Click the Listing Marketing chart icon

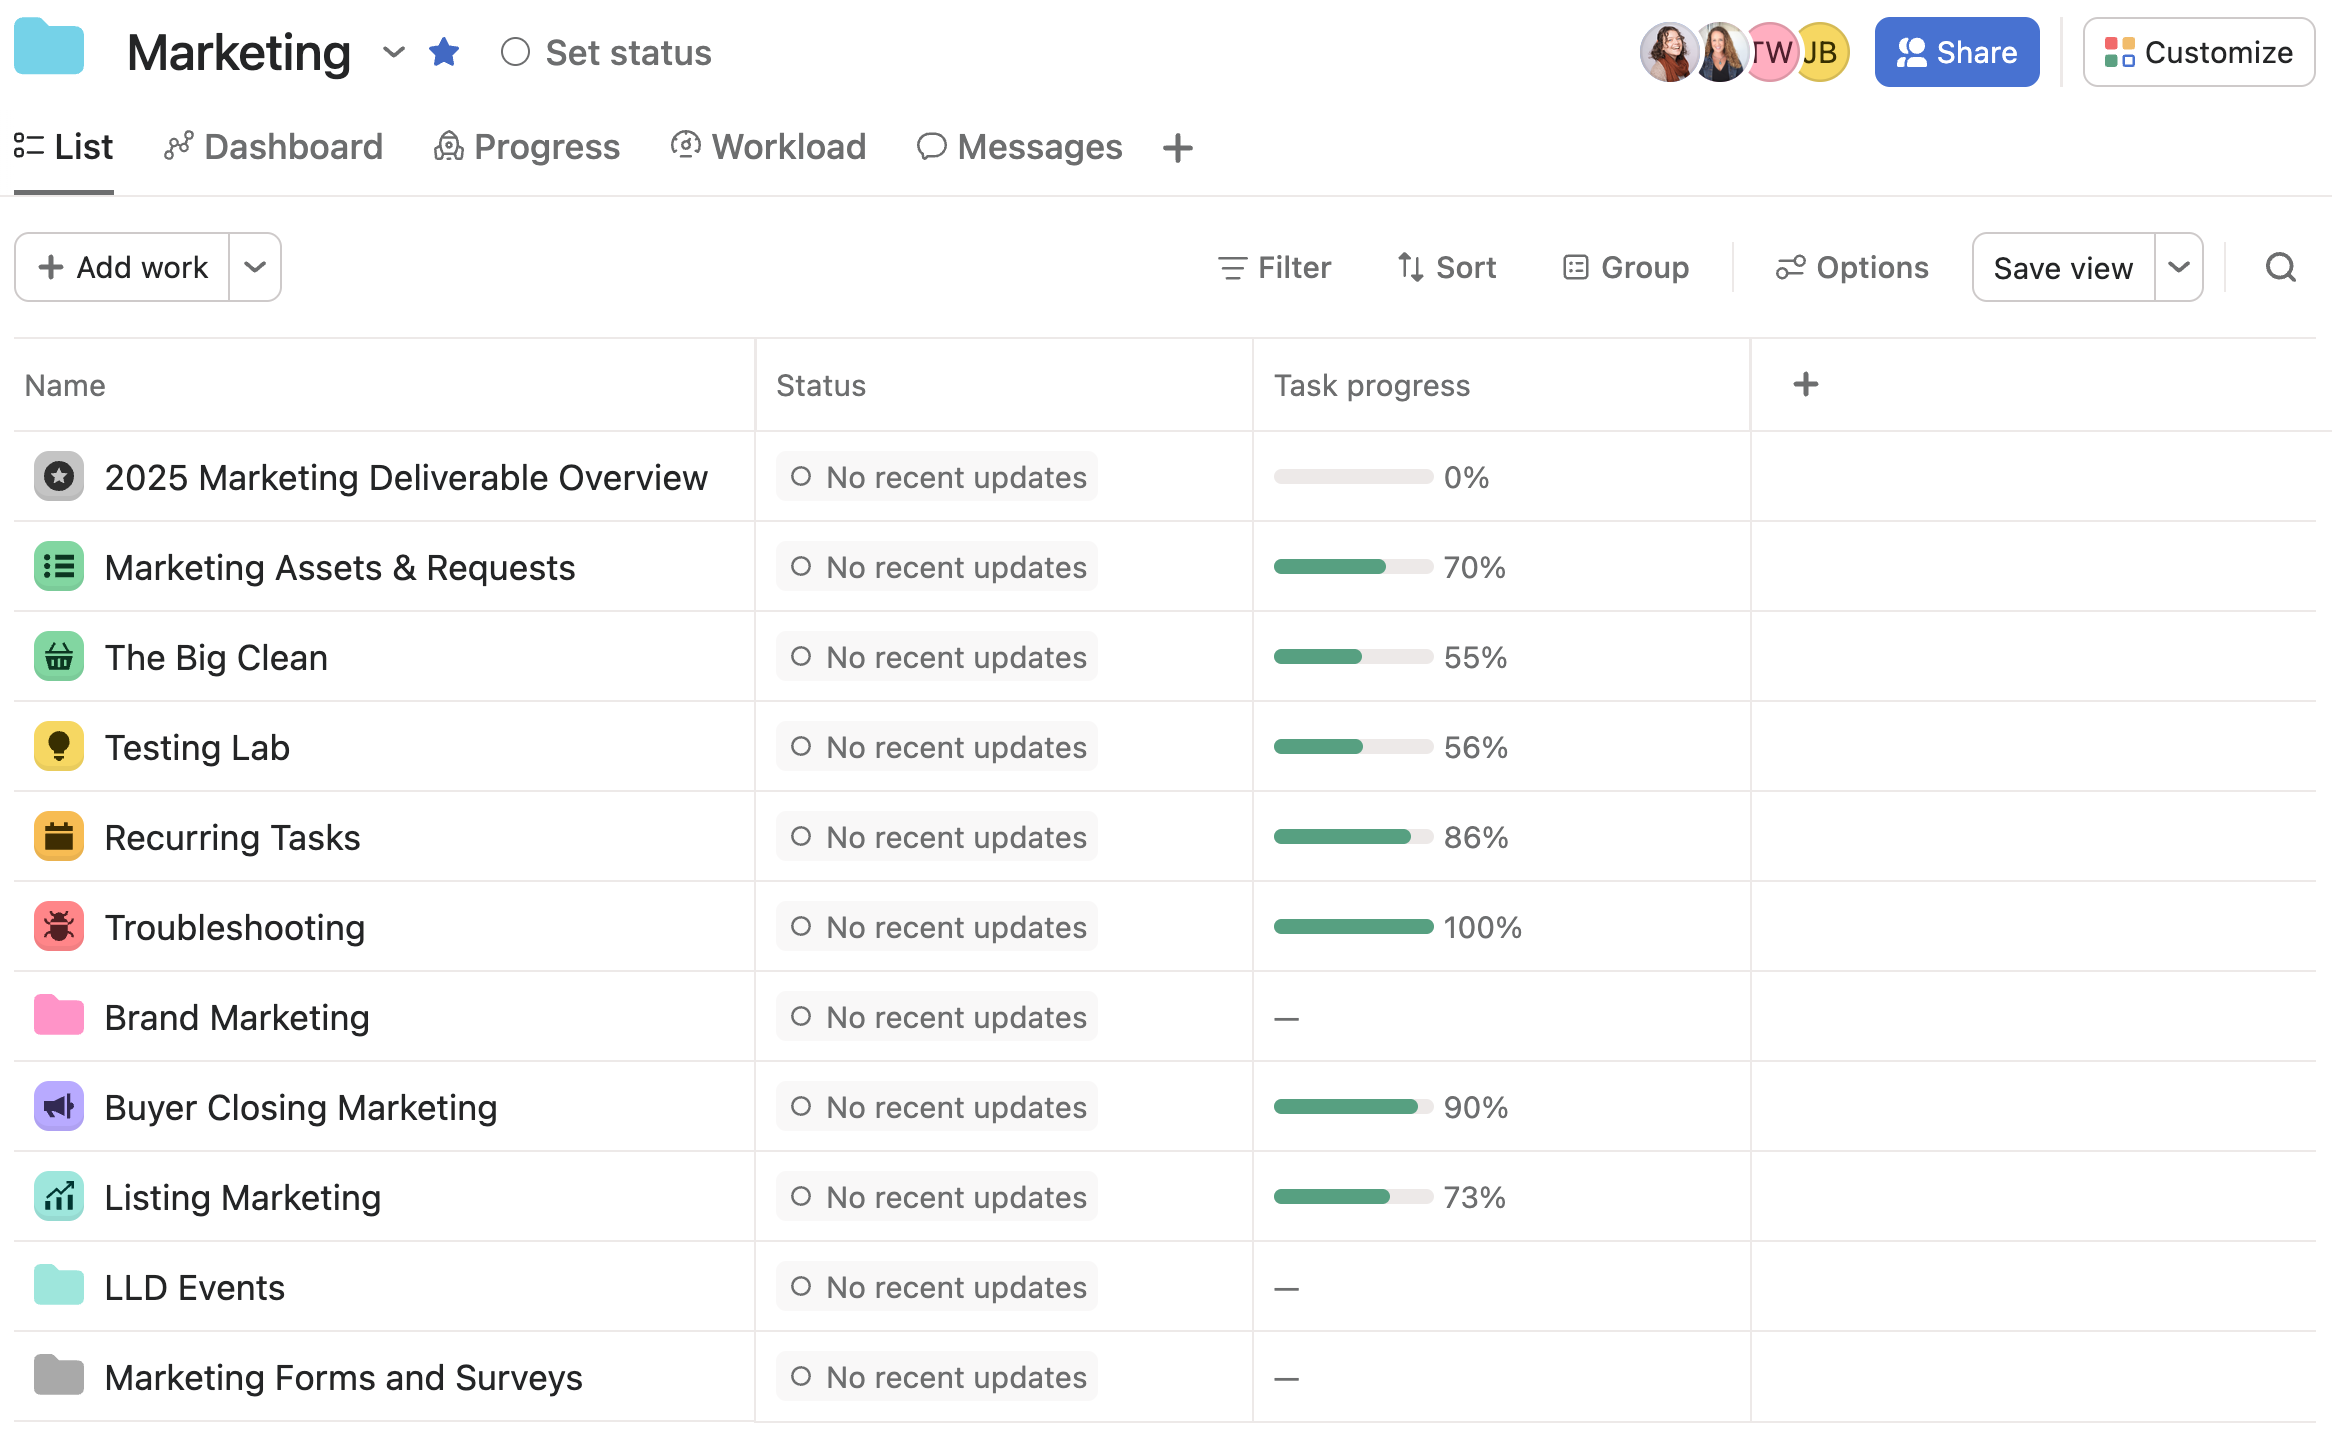[x=59, y=1196]
